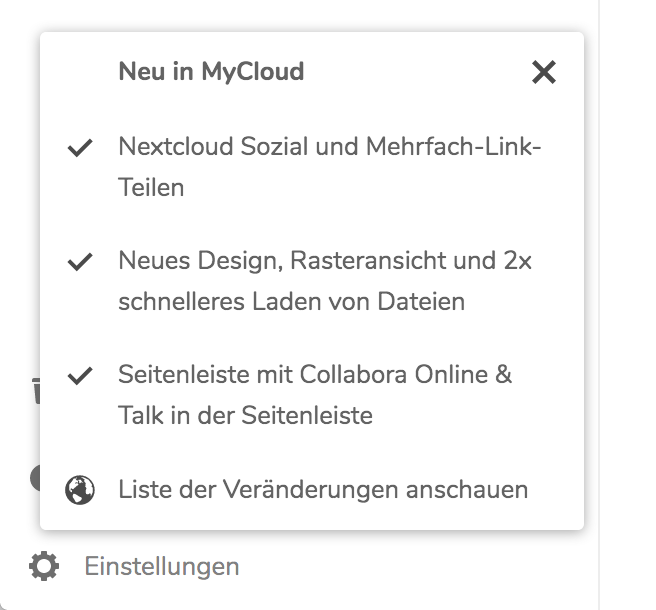This screenshot has width=656, height=610.
Task: Open the Einstellungen label in the sidebar
Action: coord(161,567)
